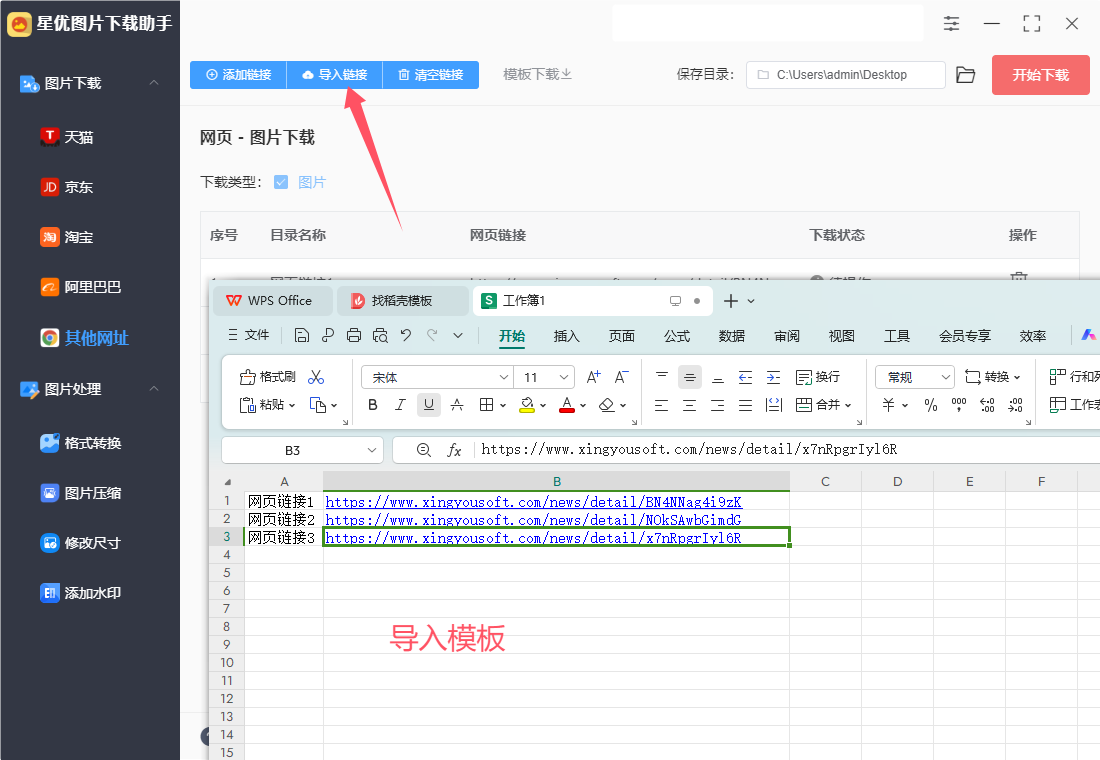Screen dimensions: 1100x760
Task: Toggle bold formatting
Action: pyautogui.click(x=373, y=405)
